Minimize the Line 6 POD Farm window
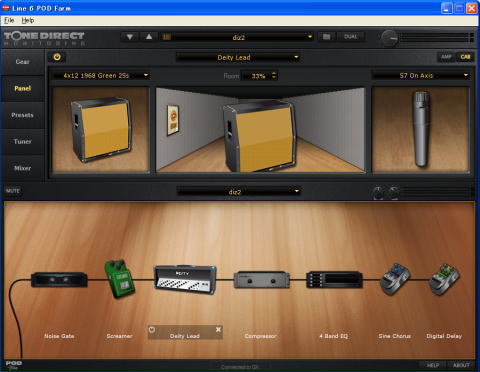The width and height of the screenshot is (480, 372). tap(447, 8)
